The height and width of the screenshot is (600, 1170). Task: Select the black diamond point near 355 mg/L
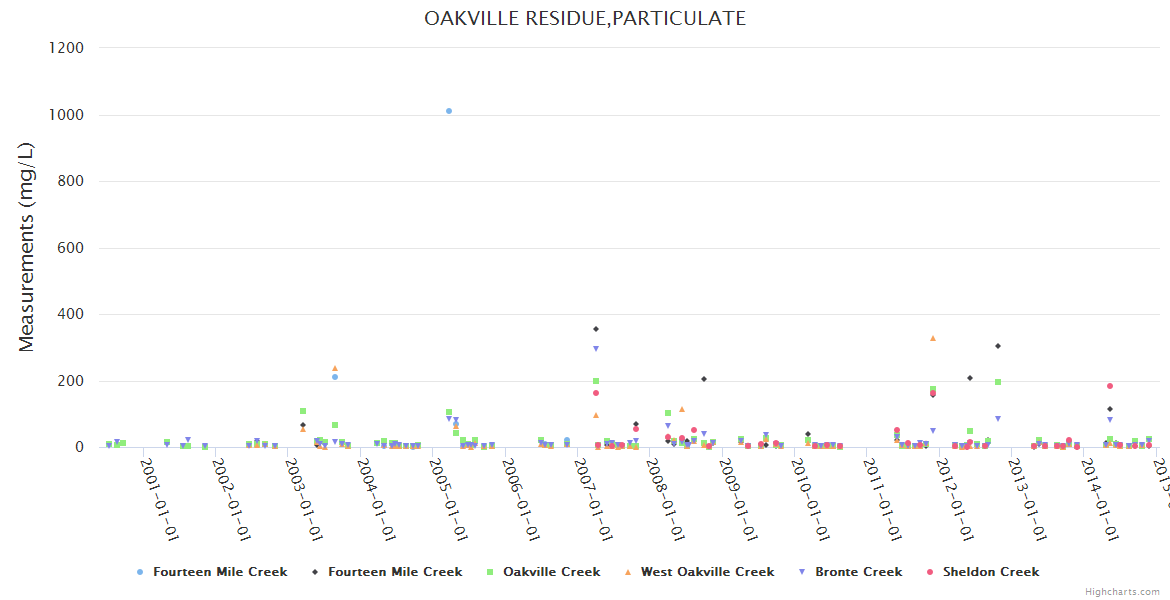pyautogui.click(x=596, y=329)
